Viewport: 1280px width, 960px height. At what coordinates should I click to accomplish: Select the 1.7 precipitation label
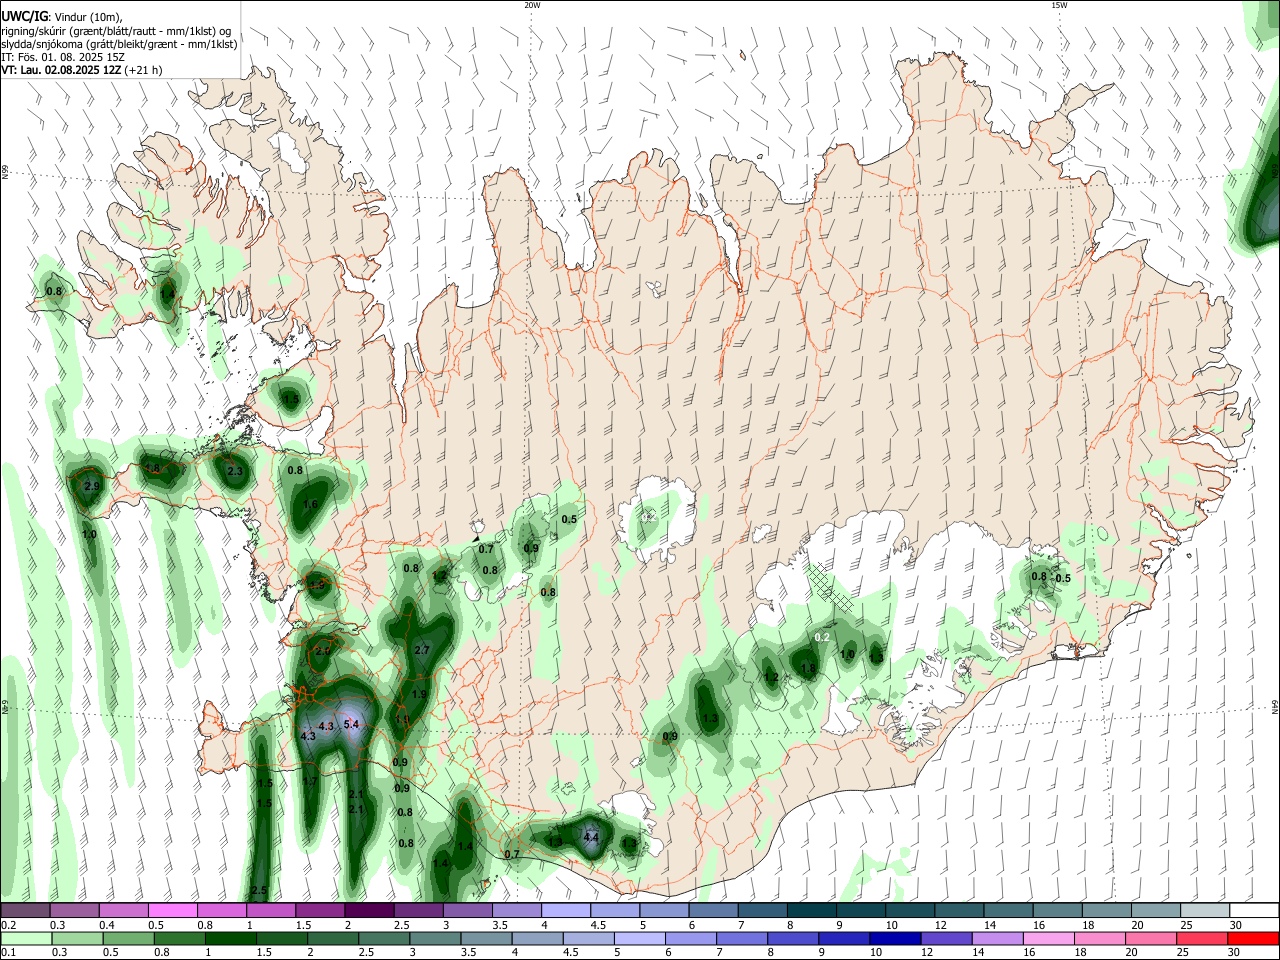coord(310,781)
